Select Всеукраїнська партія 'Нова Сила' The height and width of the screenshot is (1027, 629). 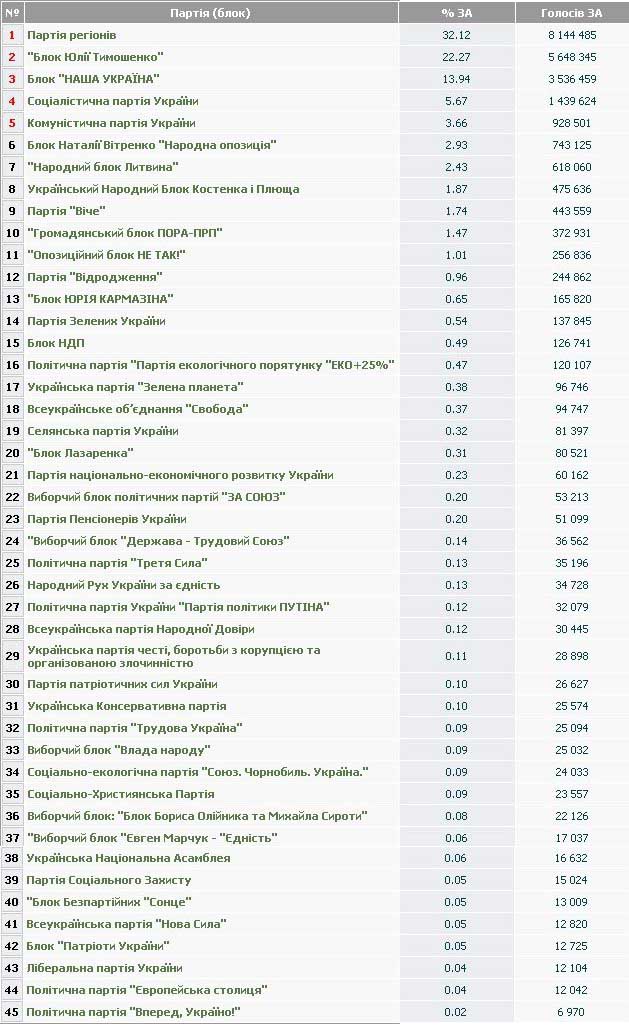pyautogui.click(x=126, y=924)
